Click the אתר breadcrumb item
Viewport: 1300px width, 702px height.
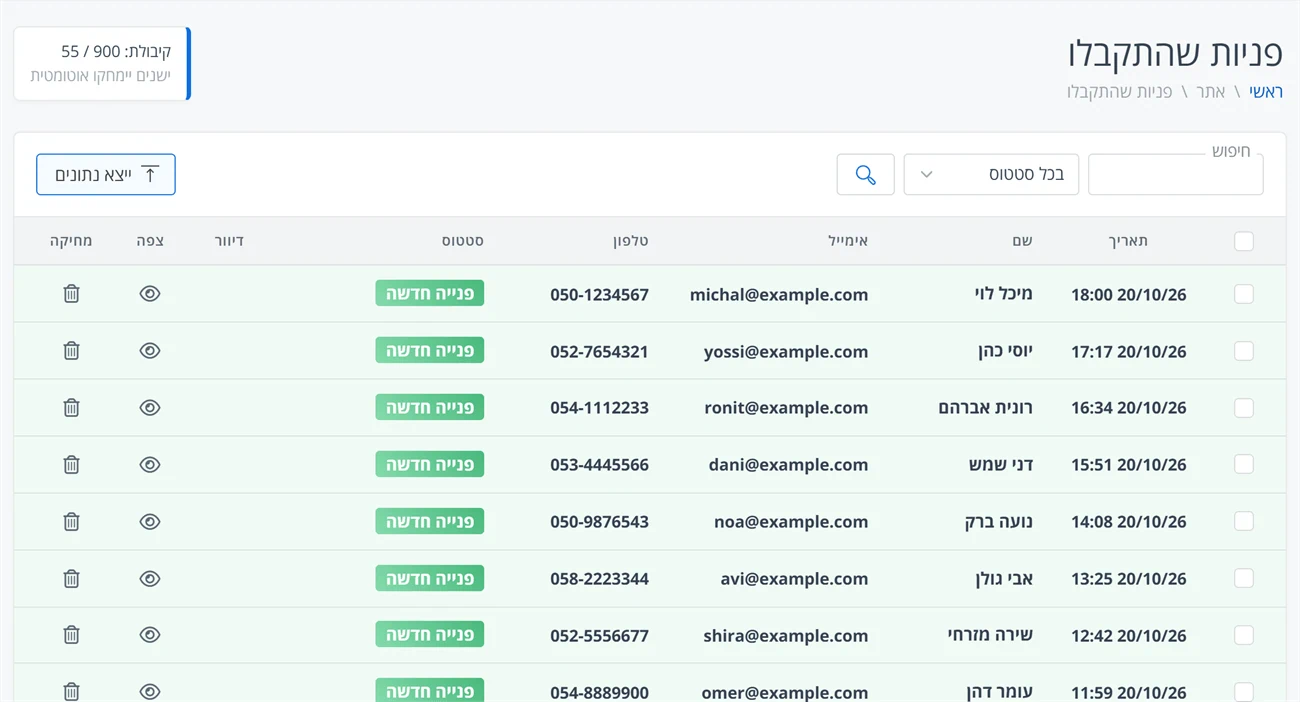[1211, 92]
